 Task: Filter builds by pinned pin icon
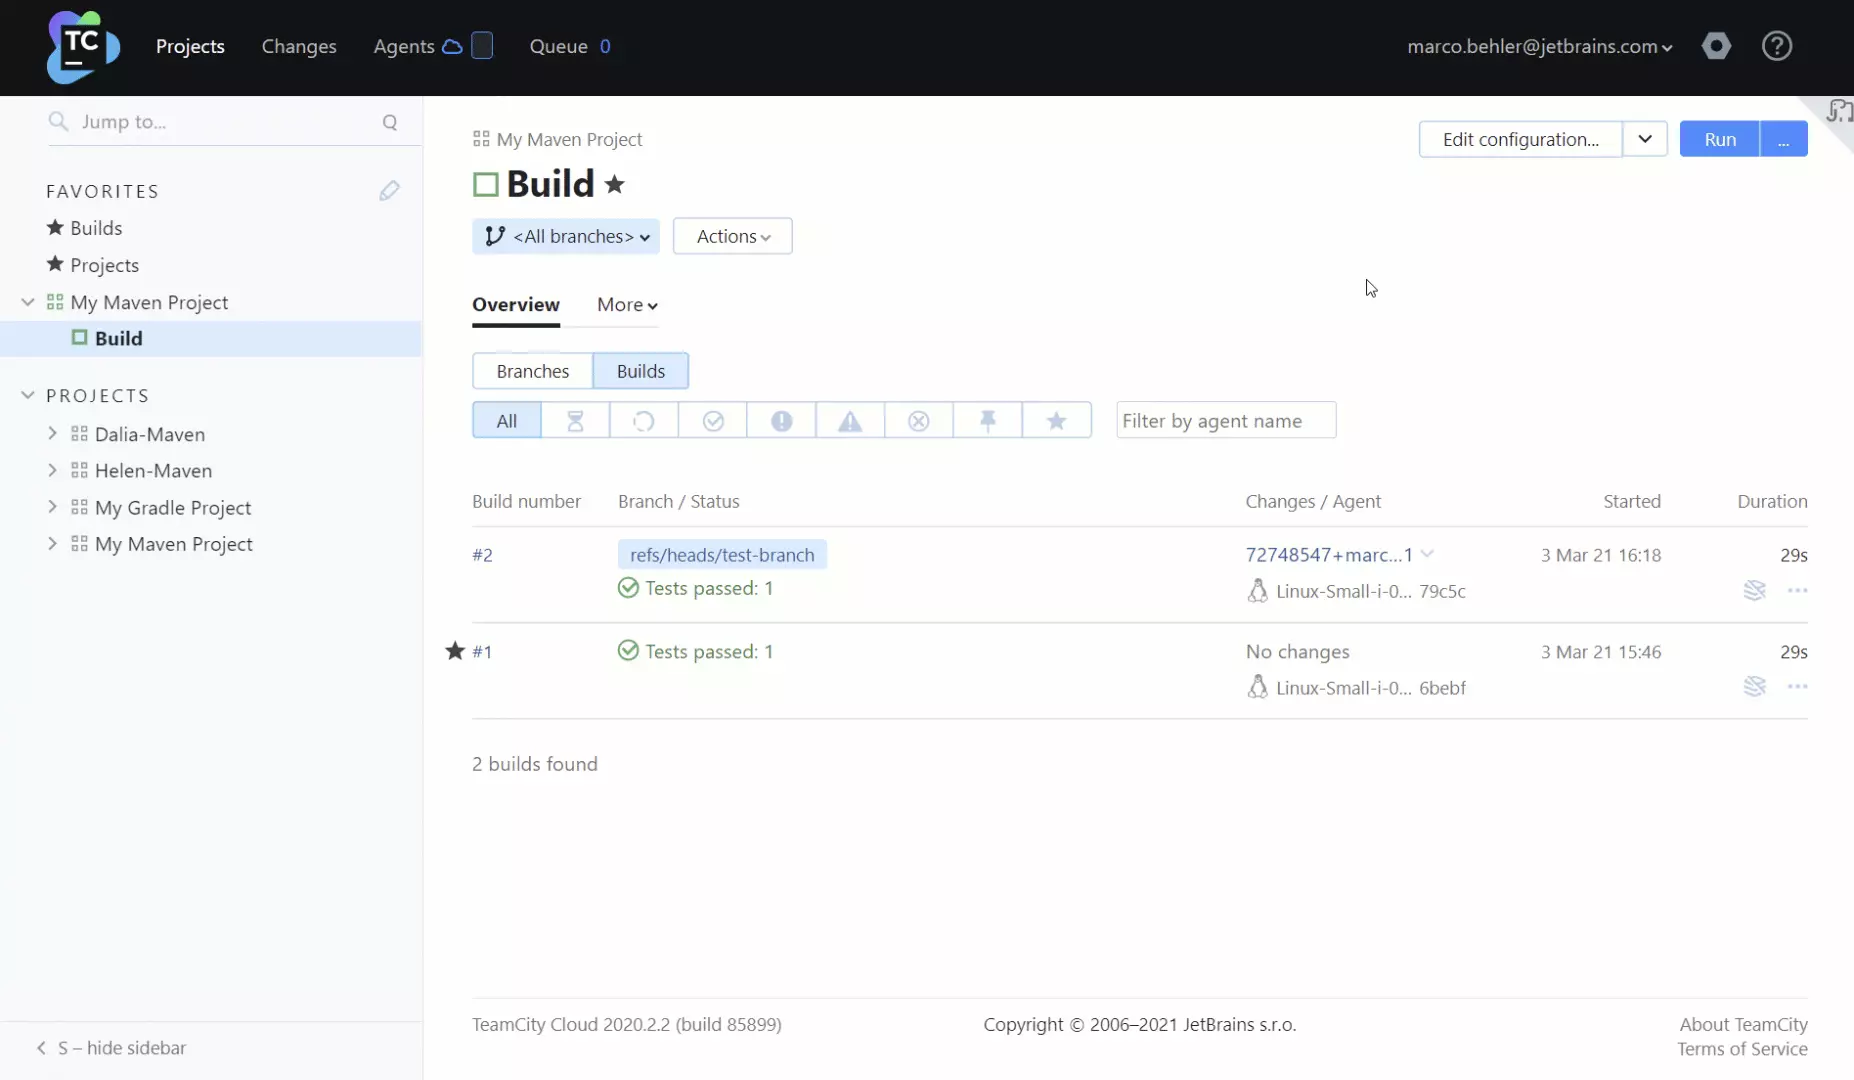tap(987, 421)
